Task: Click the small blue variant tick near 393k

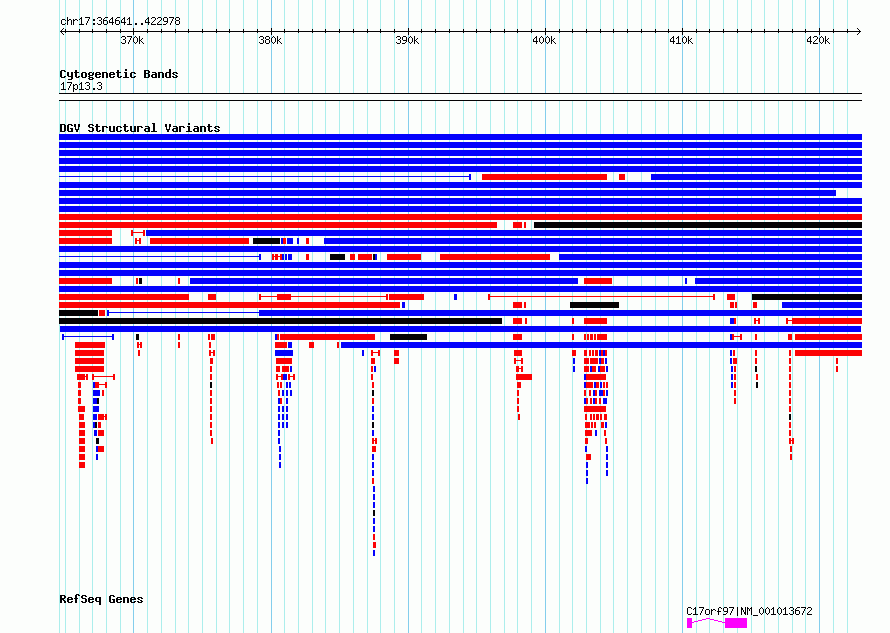Action: [455, 297]
